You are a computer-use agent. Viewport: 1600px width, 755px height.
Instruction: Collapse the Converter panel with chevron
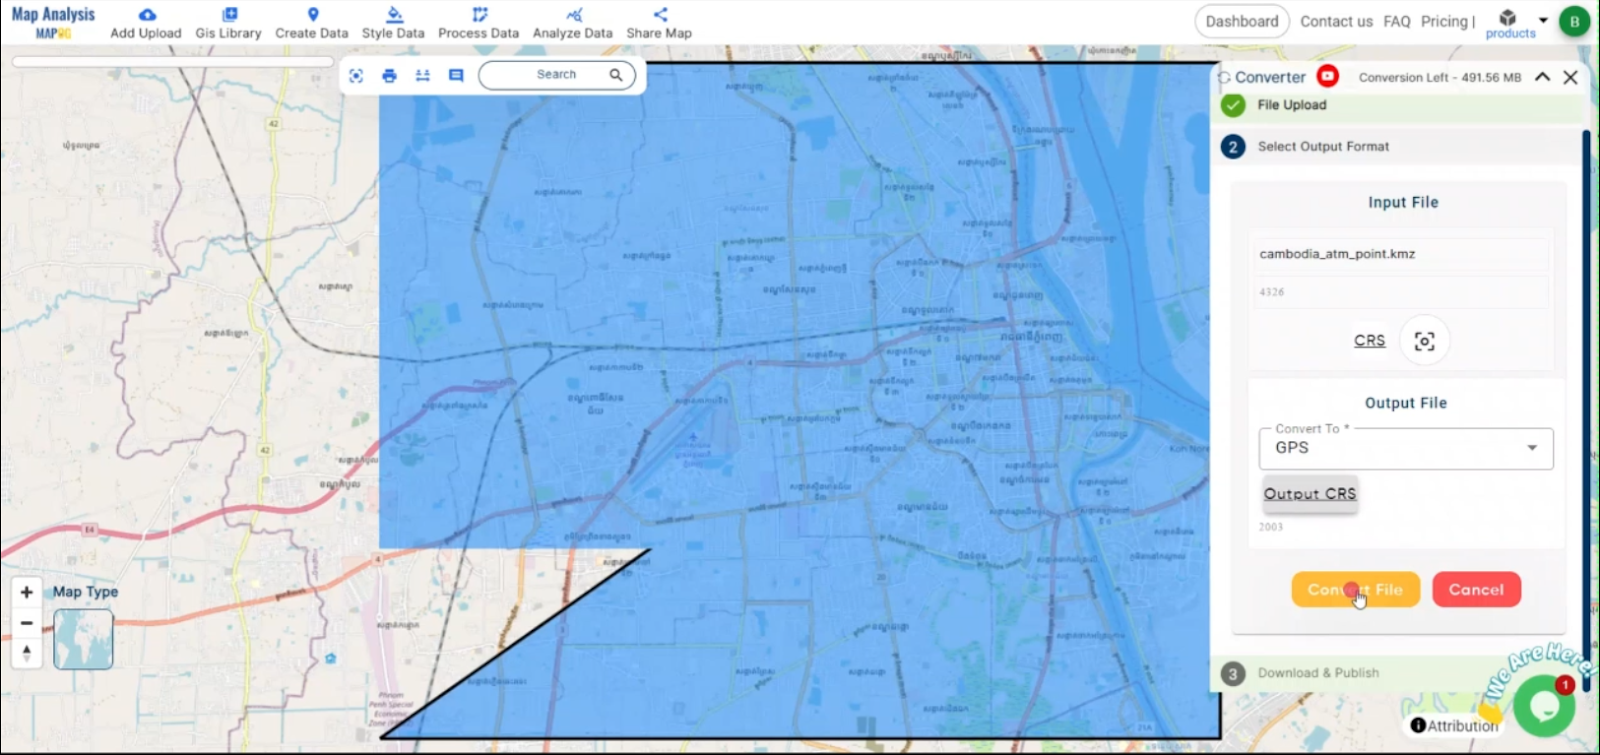pyautogui.click(x=1542, y=77)
